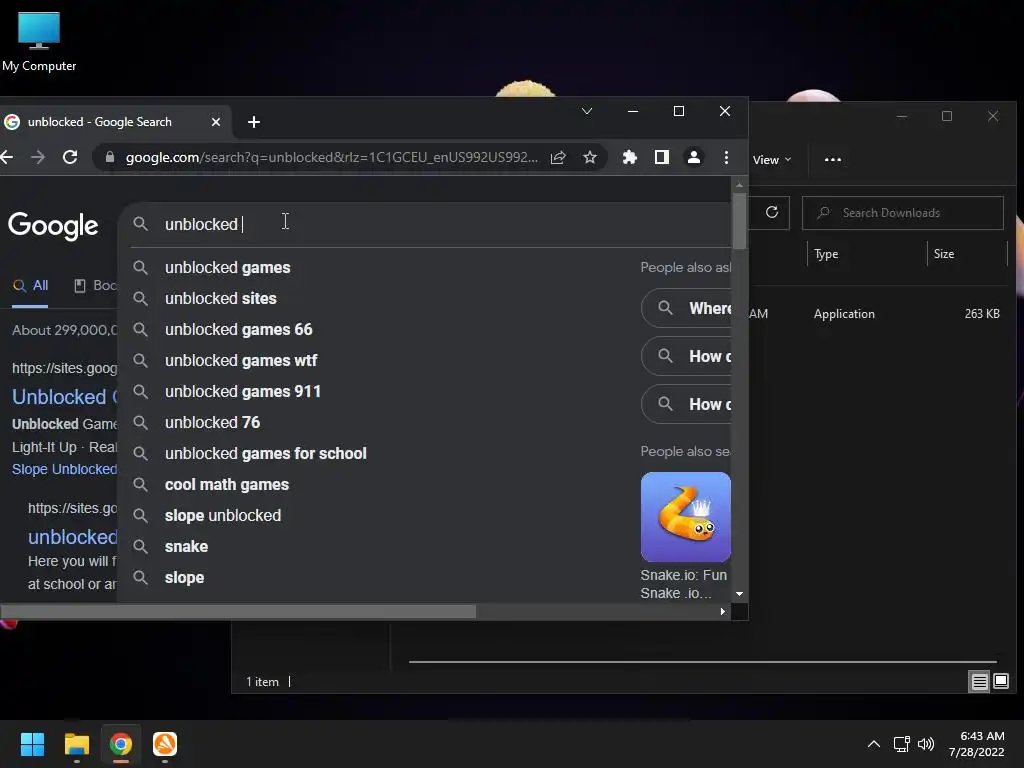The image size is (1024, 768).
Task: Refresh File Explorer Downloads folder
Action: (x=771, y=213)
